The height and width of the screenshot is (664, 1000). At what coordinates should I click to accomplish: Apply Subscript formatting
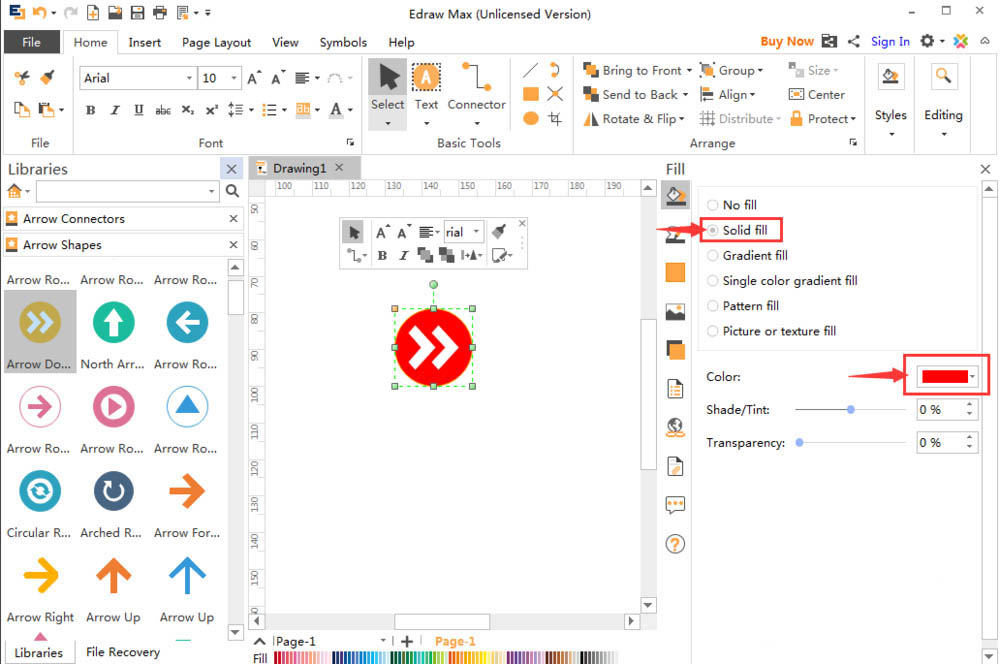pyautogui.click(x=187, y=110)
